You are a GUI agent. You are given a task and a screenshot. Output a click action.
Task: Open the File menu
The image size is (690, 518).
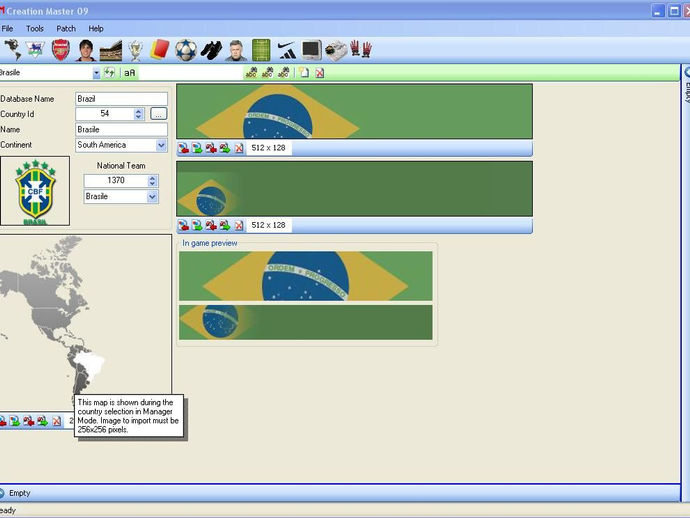pos(7,29)
